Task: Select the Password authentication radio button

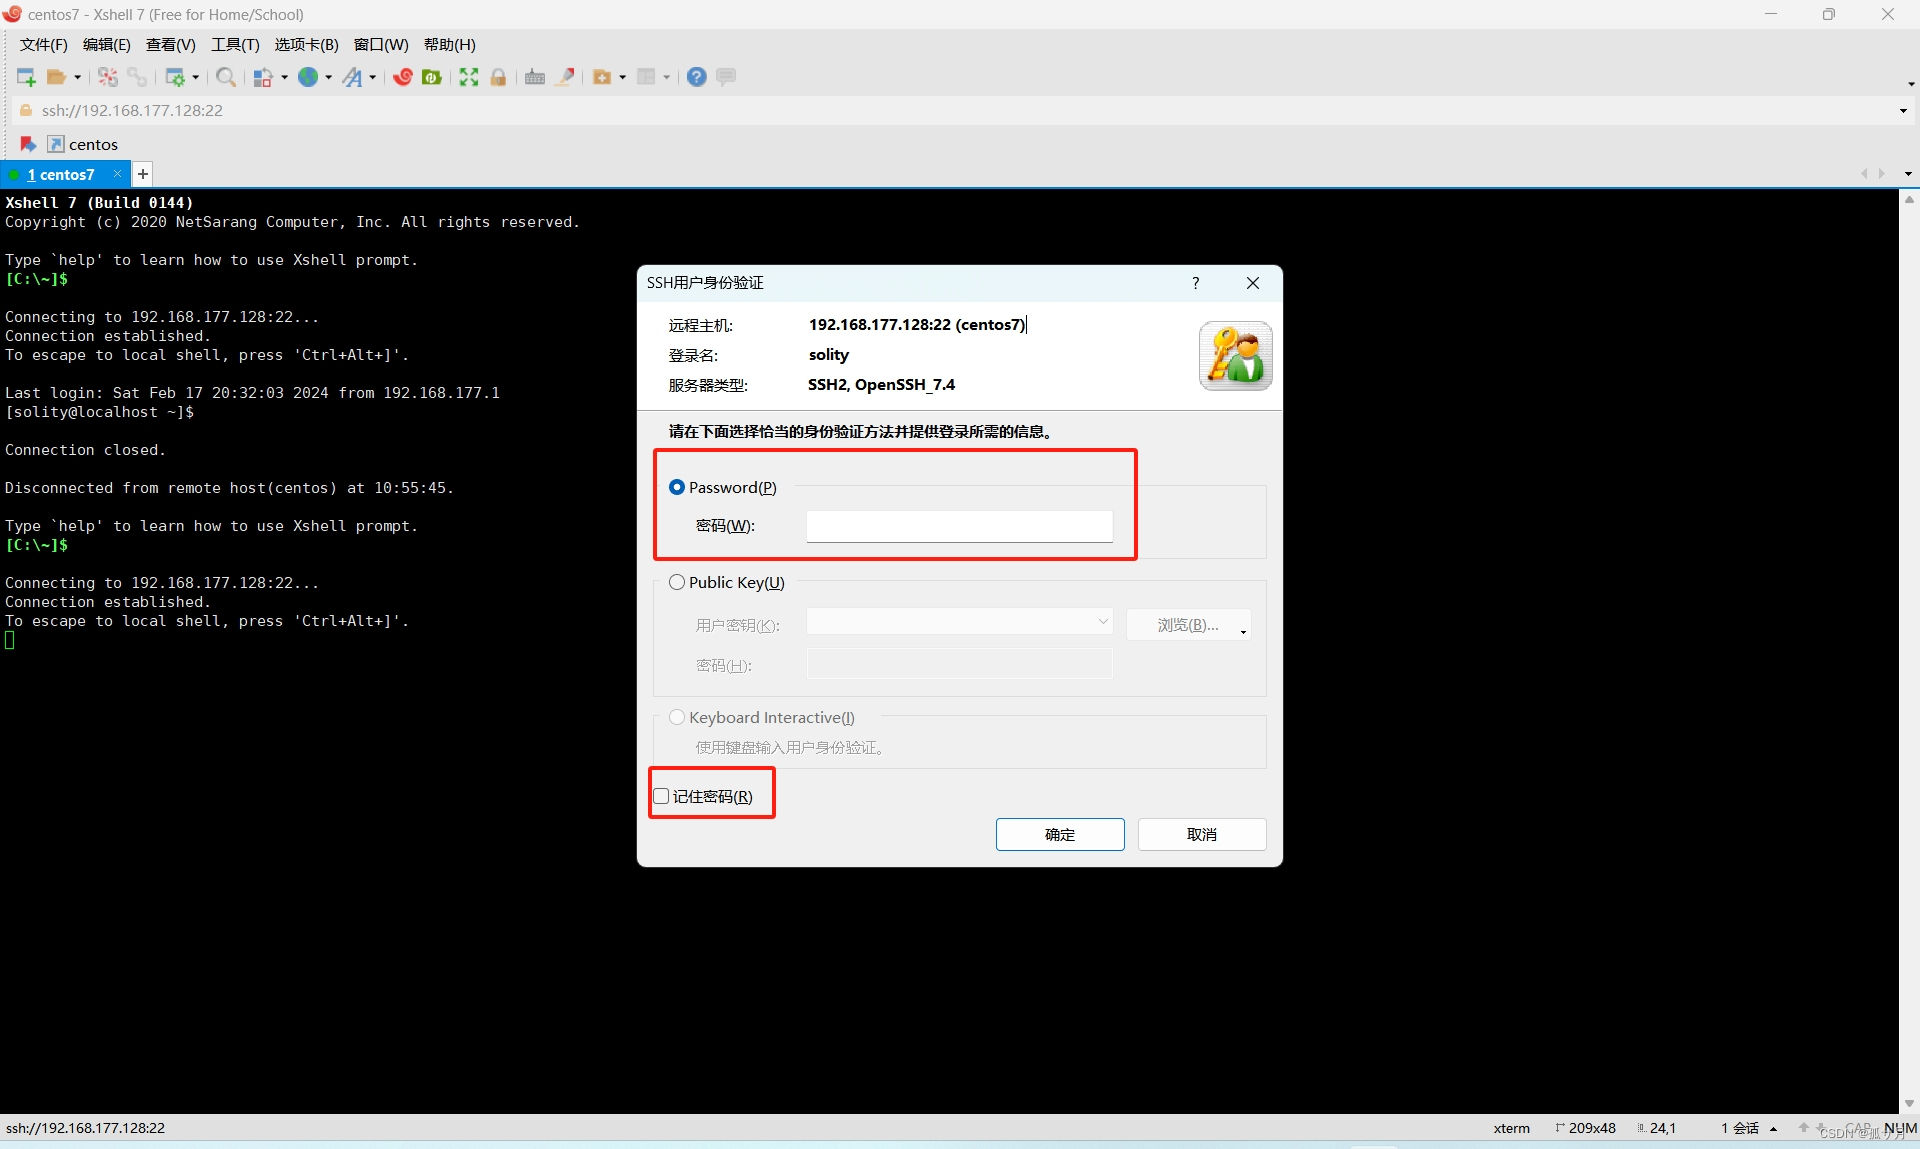Action: pyautogui.click(x=677, y=487)
